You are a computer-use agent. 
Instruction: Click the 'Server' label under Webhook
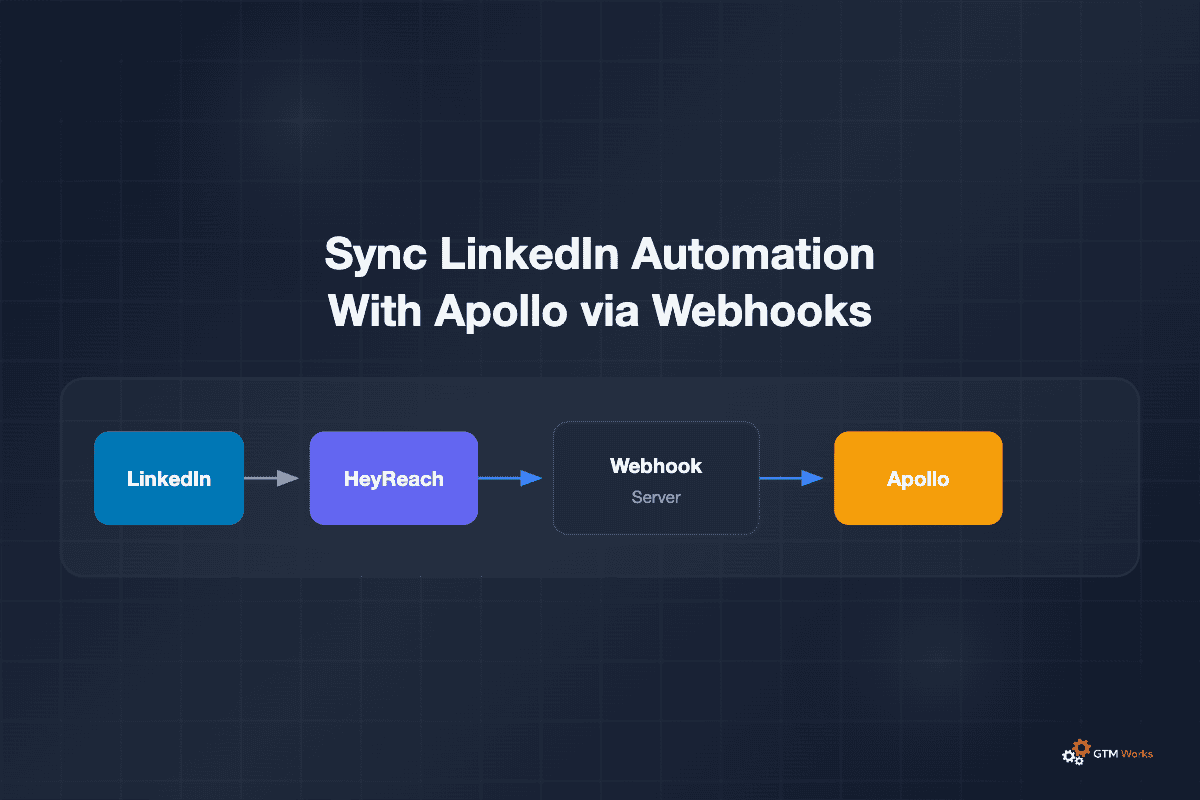pyautogui.click(x=656, y=497)
